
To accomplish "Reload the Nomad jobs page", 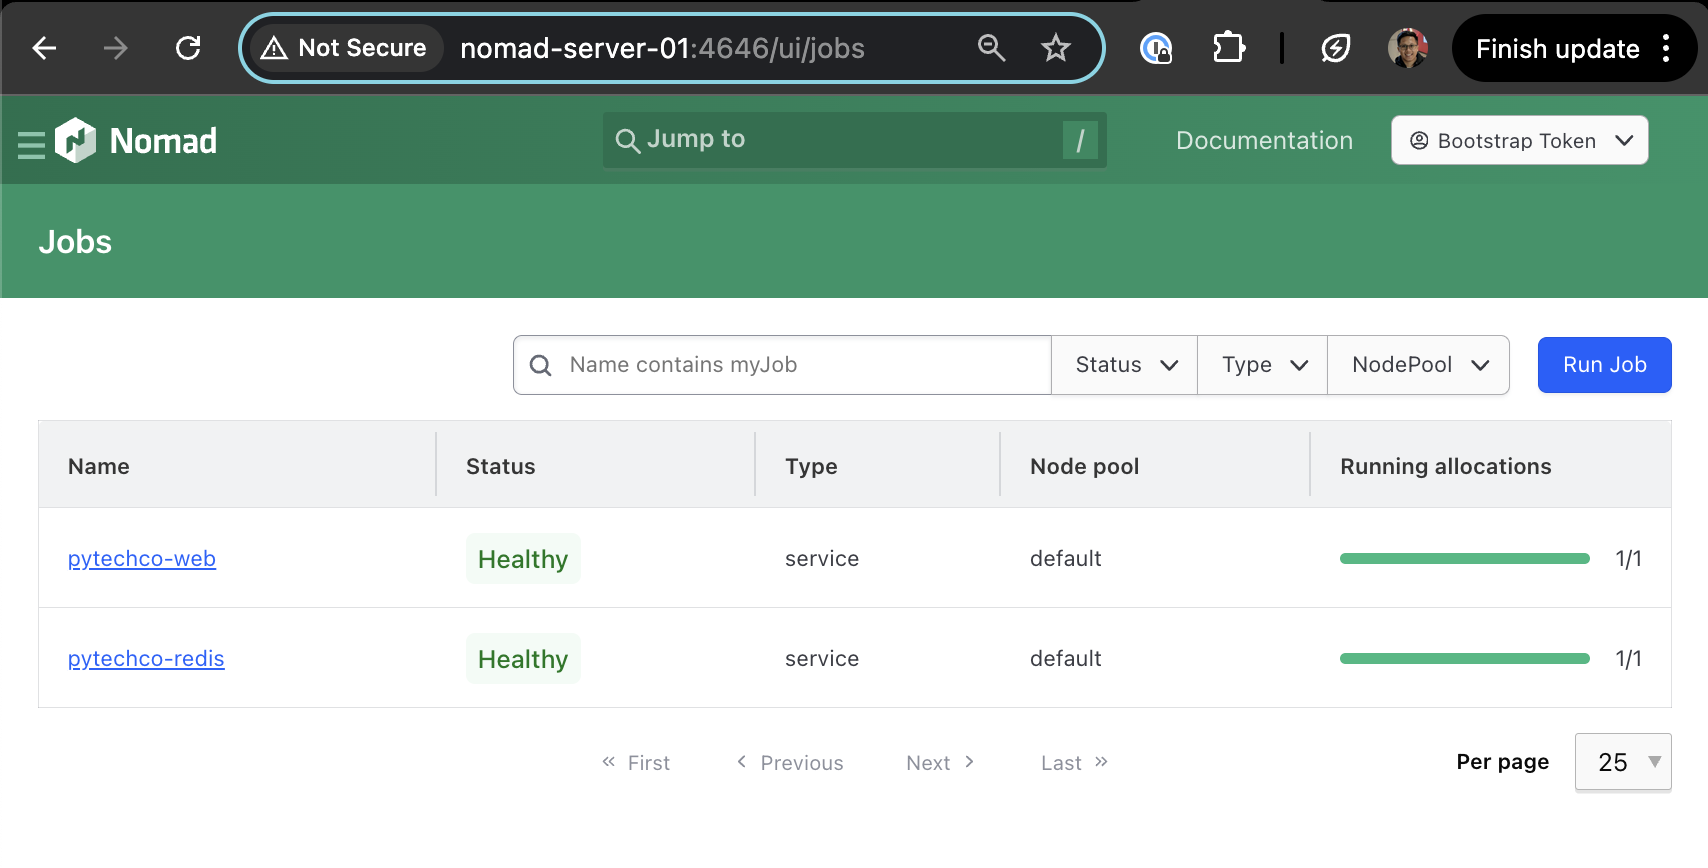I will 188,48.
